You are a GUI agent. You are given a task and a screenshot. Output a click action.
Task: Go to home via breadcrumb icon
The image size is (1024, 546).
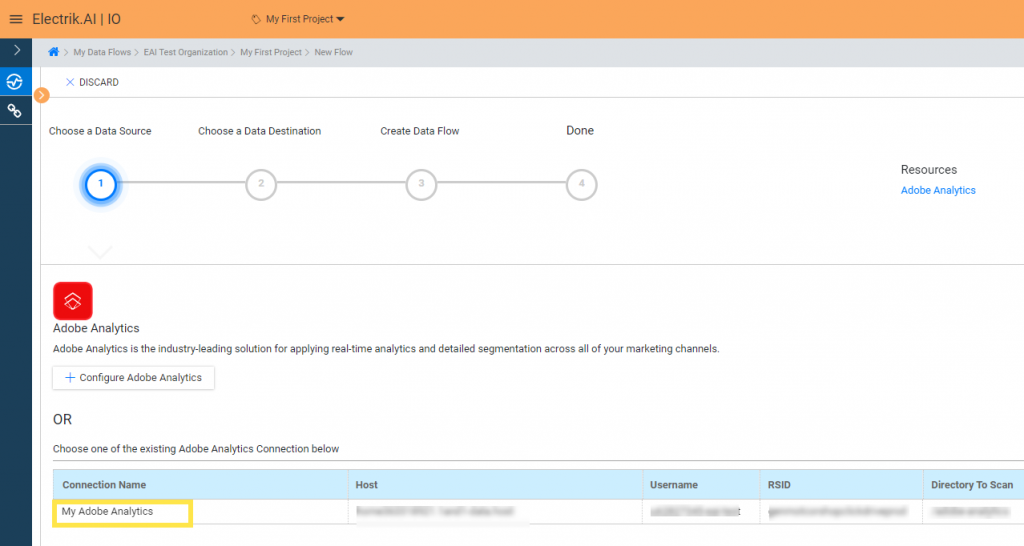[x=54, y=52]
